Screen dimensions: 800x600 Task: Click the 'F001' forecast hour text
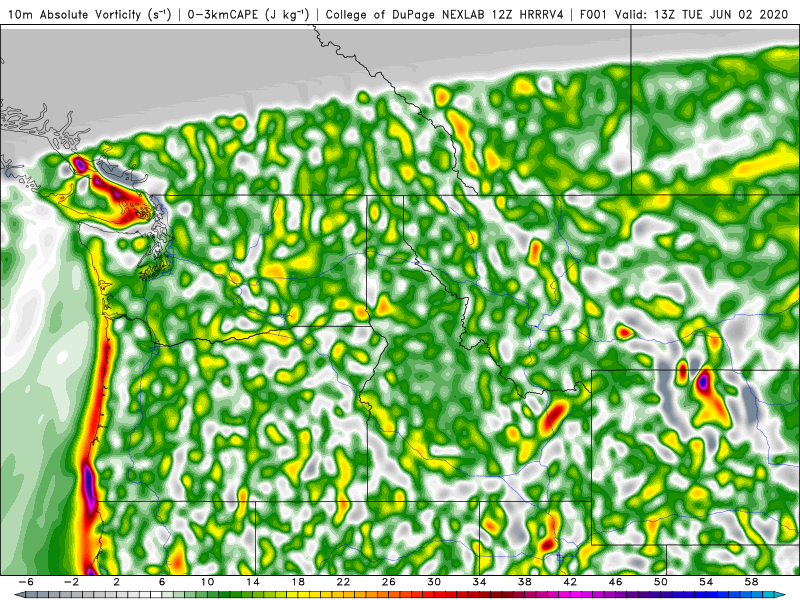594,14
